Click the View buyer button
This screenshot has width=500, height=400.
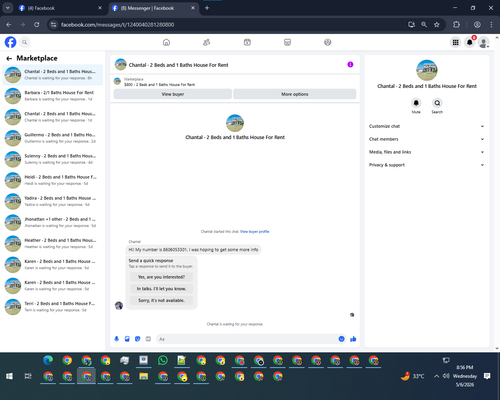click(x=173, y=94)
